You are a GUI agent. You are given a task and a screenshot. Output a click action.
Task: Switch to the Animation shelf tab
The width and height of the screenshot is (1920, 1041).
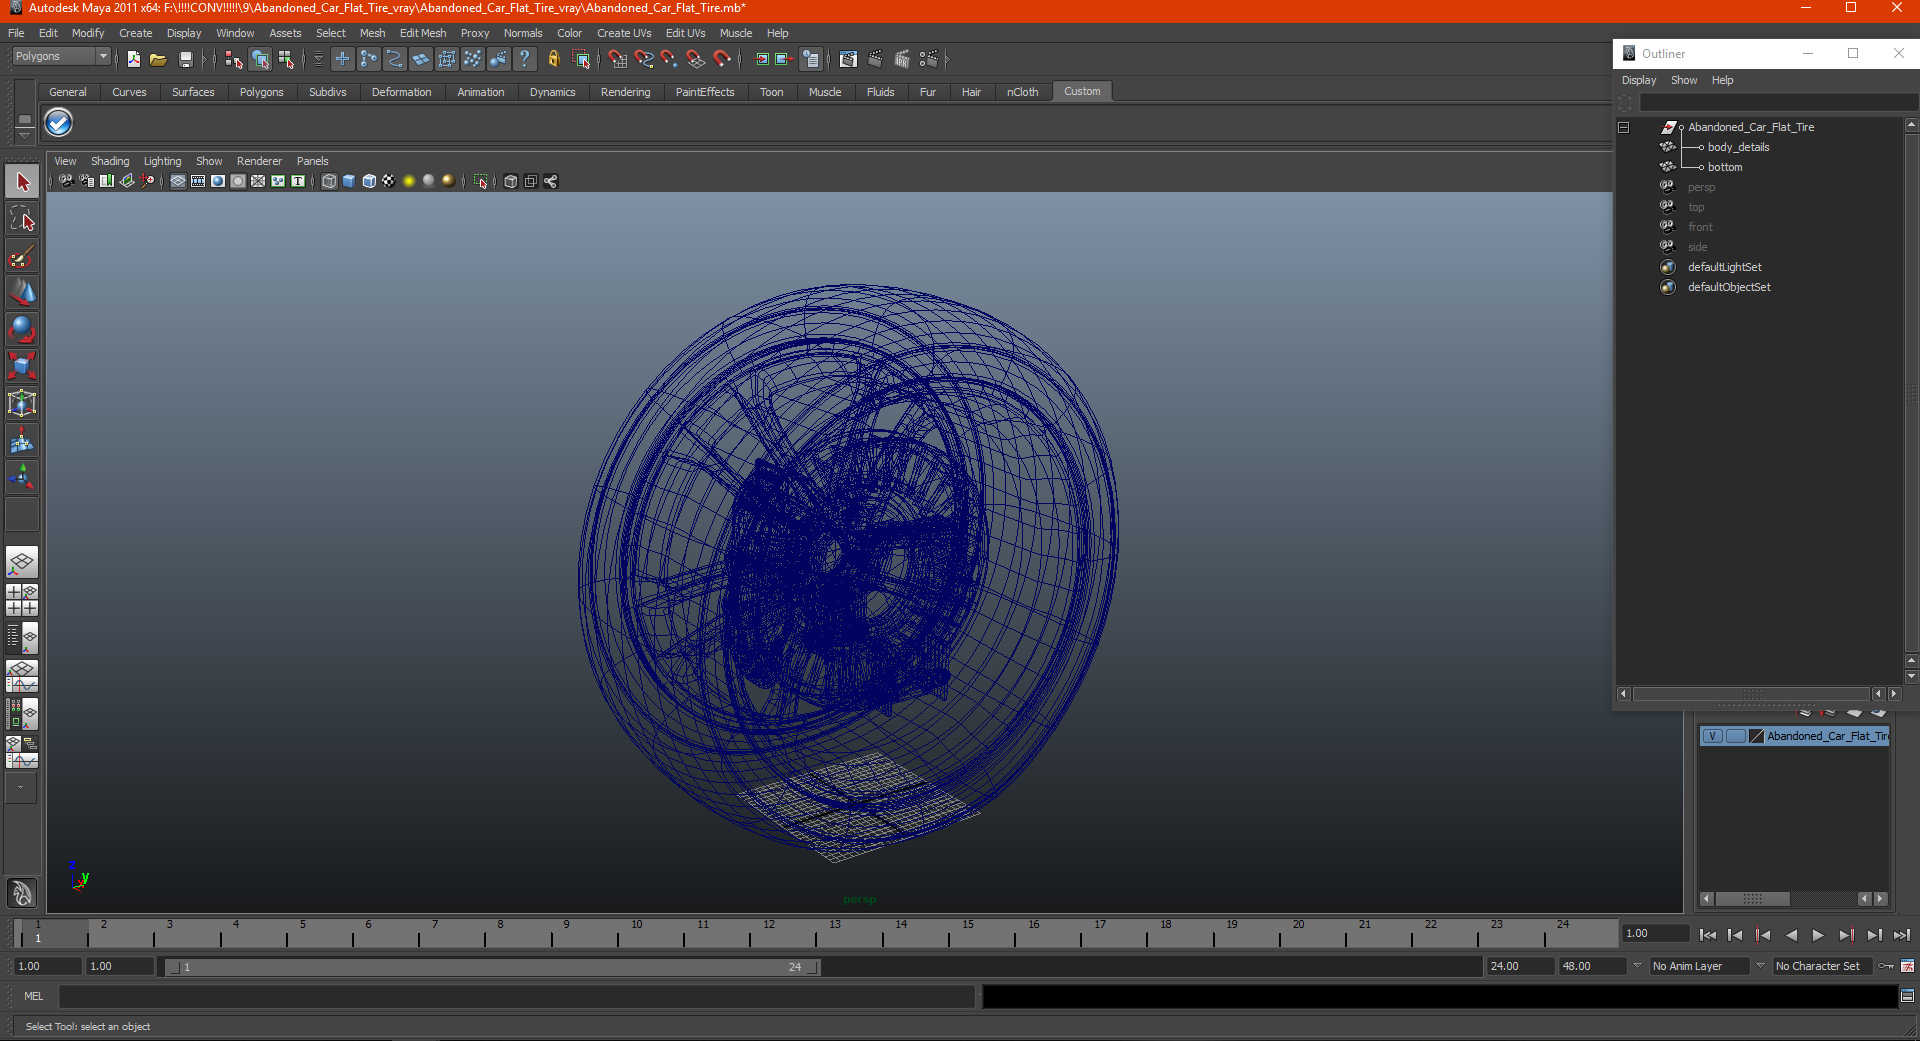coord(480,92)
